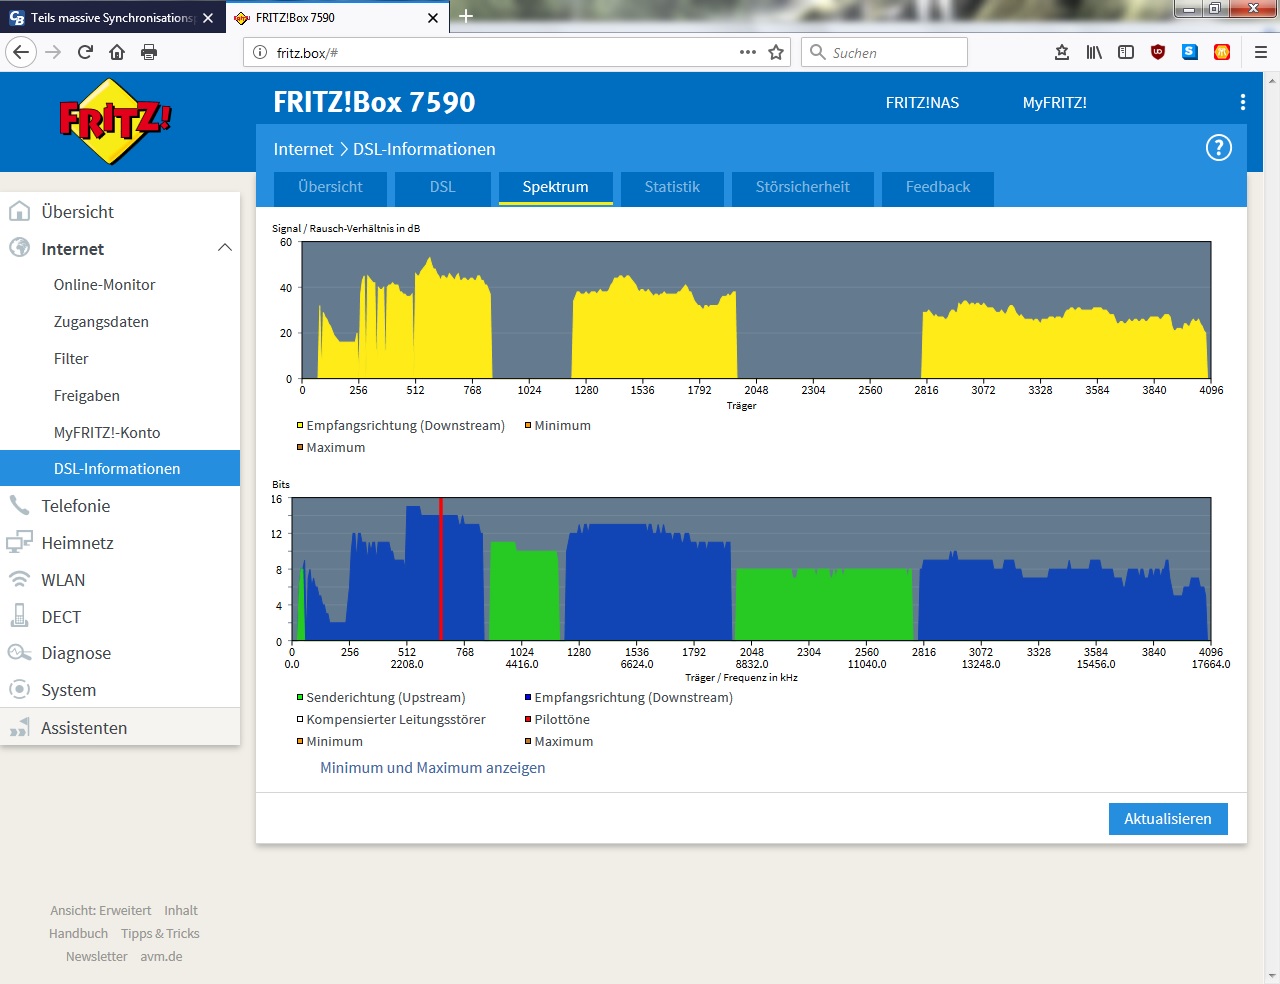Screen dimensions: 1280x984
Task: Open the avm.de footer link
Action: [x=161, y=957]
